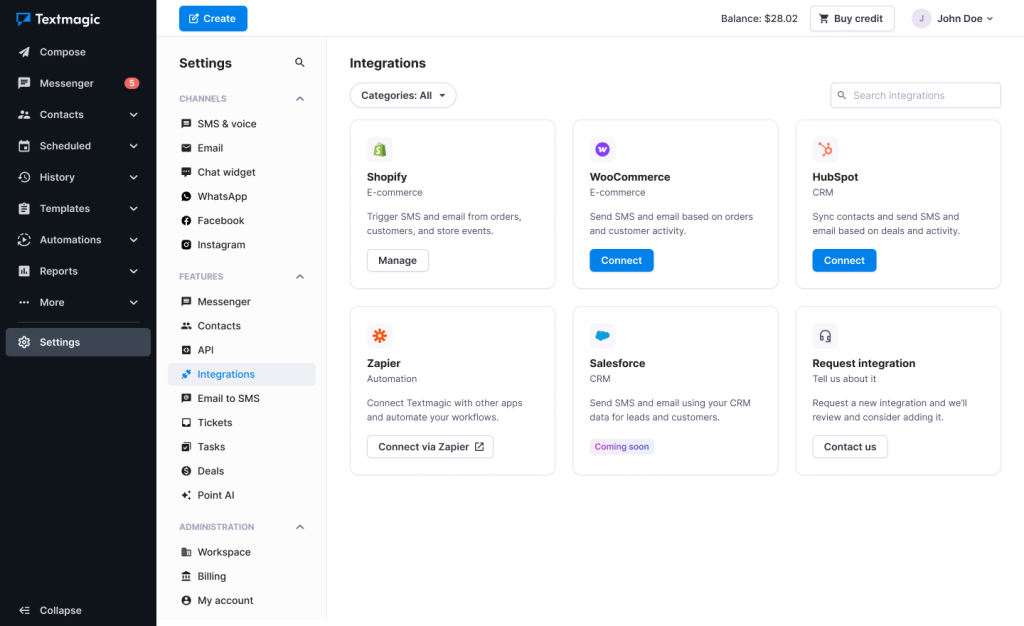Click the Point AI sparkle icon
This screenshot has height=626, width=1024.
coord(186,495)
